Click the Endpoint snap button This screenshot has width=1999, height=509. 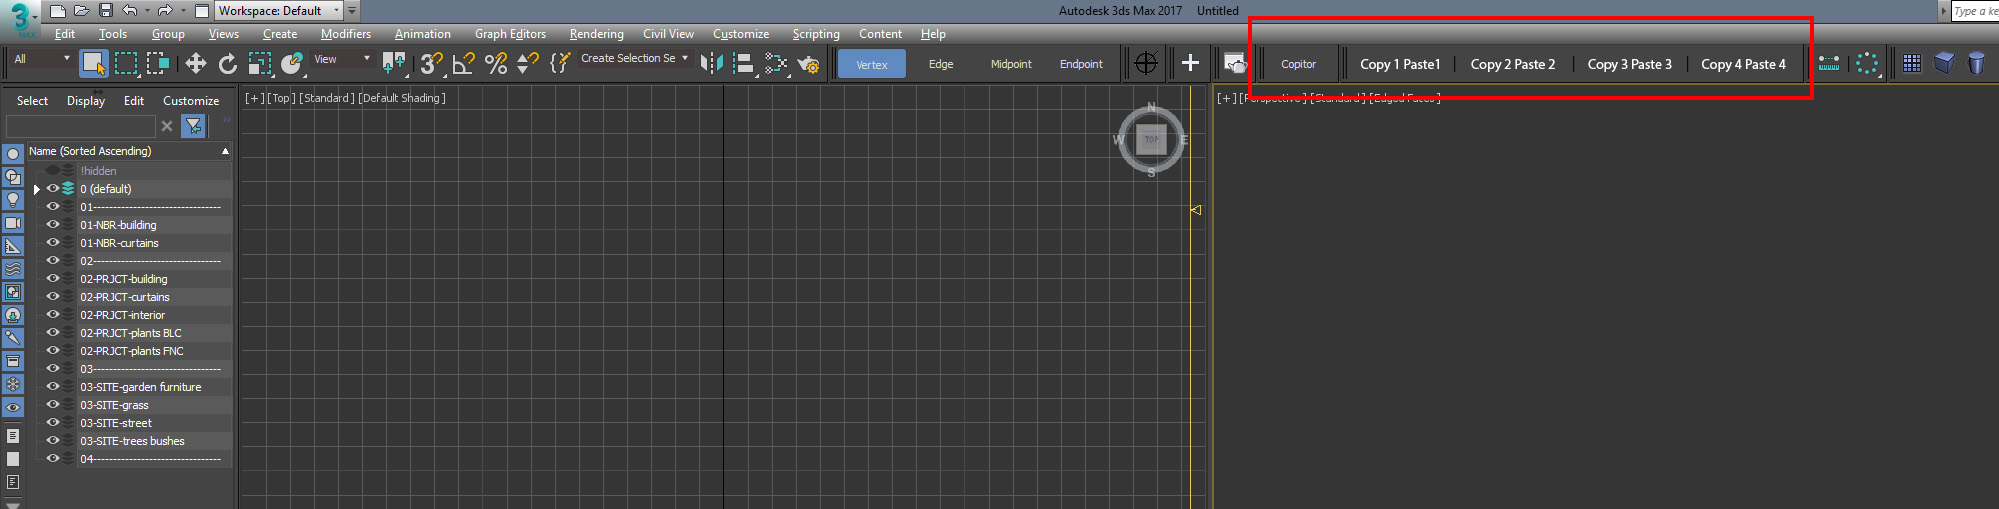1081,64
